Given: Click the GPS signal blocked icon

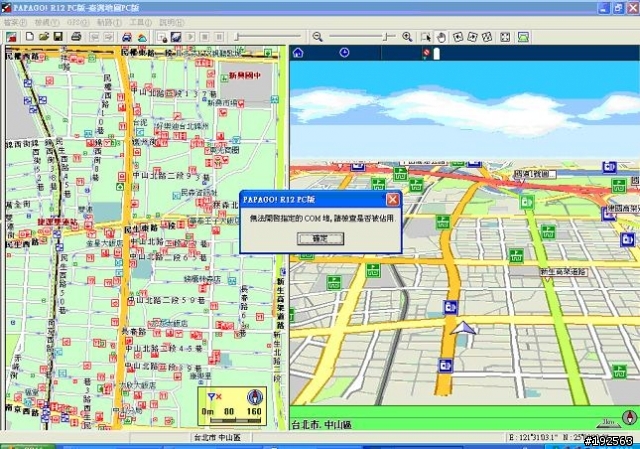Looking at the screenshot, I should point(427,53).
